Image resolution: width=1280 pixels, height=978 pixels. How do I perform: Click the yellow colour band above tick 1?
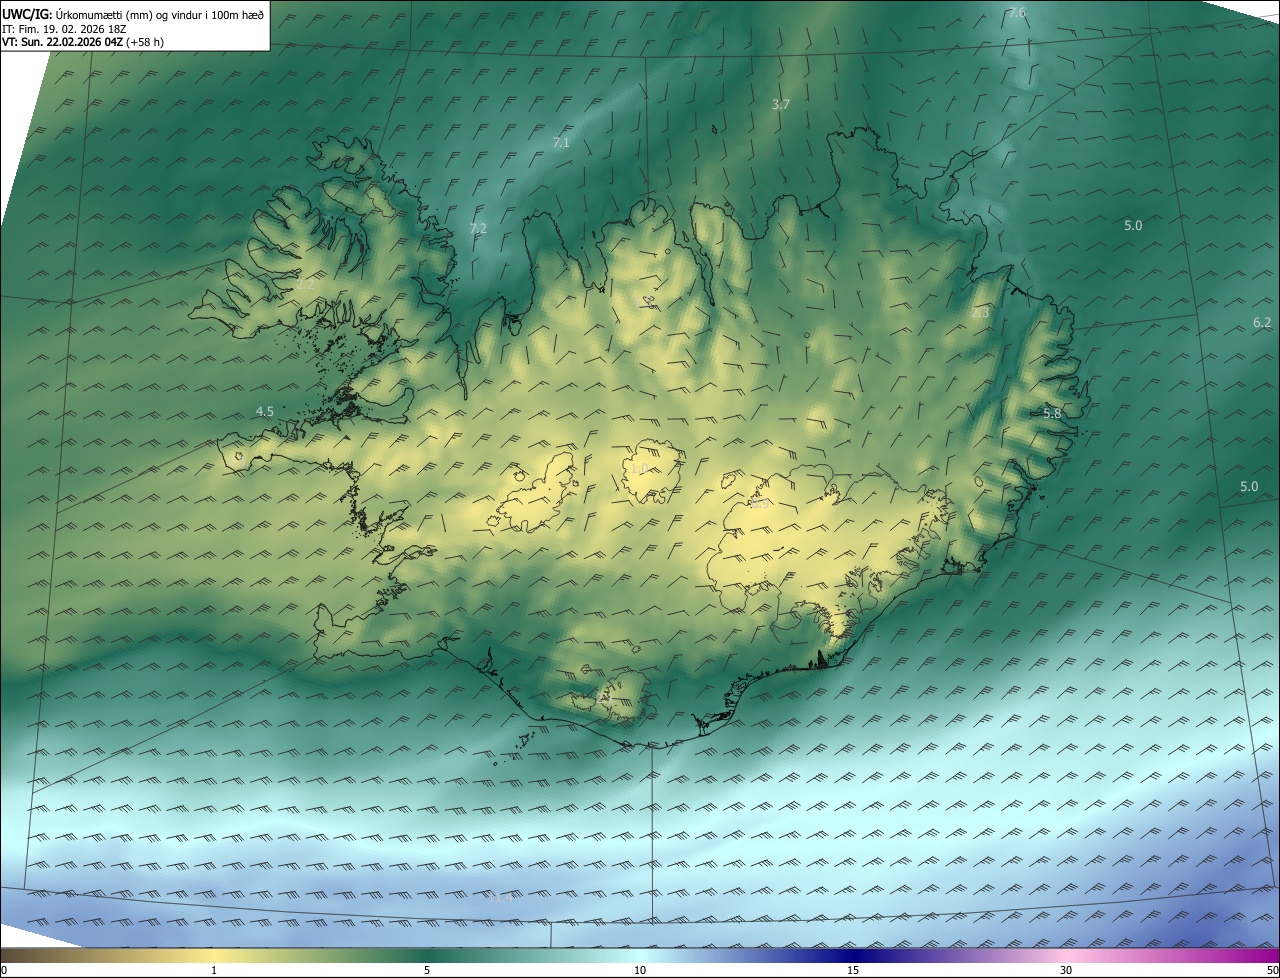tap(214, 955)
